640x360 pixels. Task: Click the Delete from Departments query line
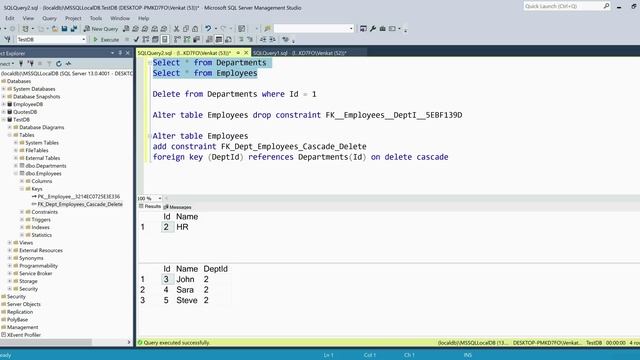coord(234,94)
